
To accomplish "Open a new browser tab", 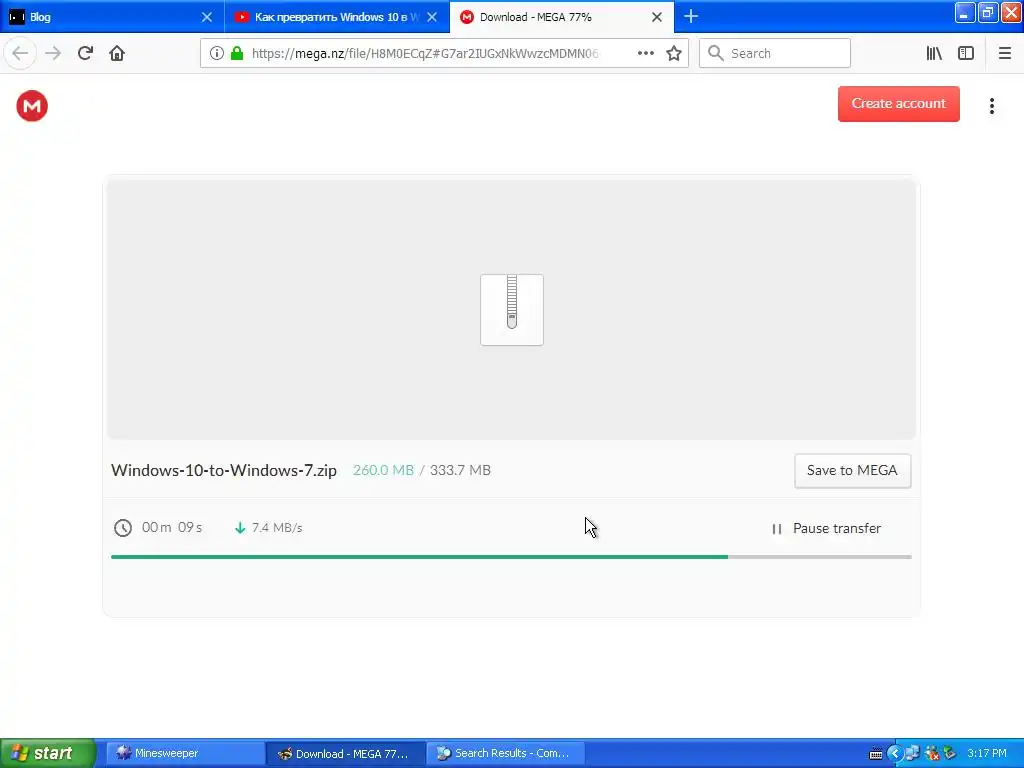I will [691, 17].
